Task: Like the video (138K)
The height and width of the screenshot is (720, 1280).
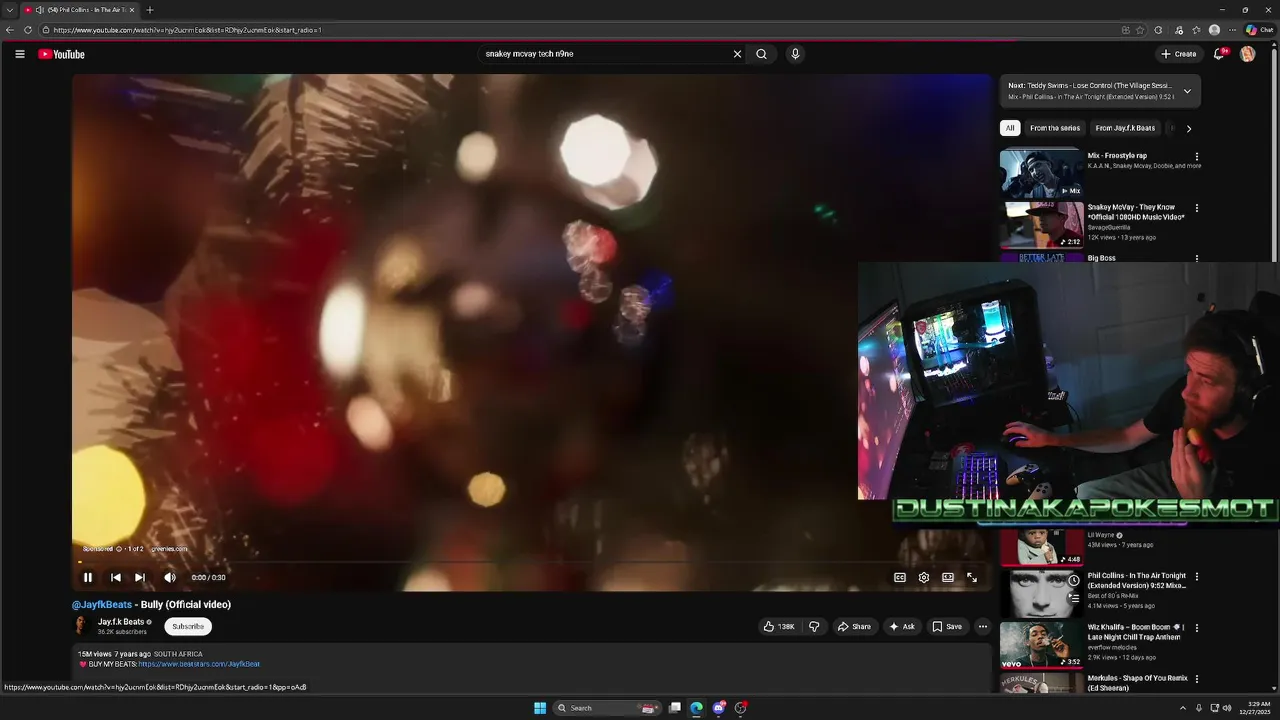Action: click(779, 627)
